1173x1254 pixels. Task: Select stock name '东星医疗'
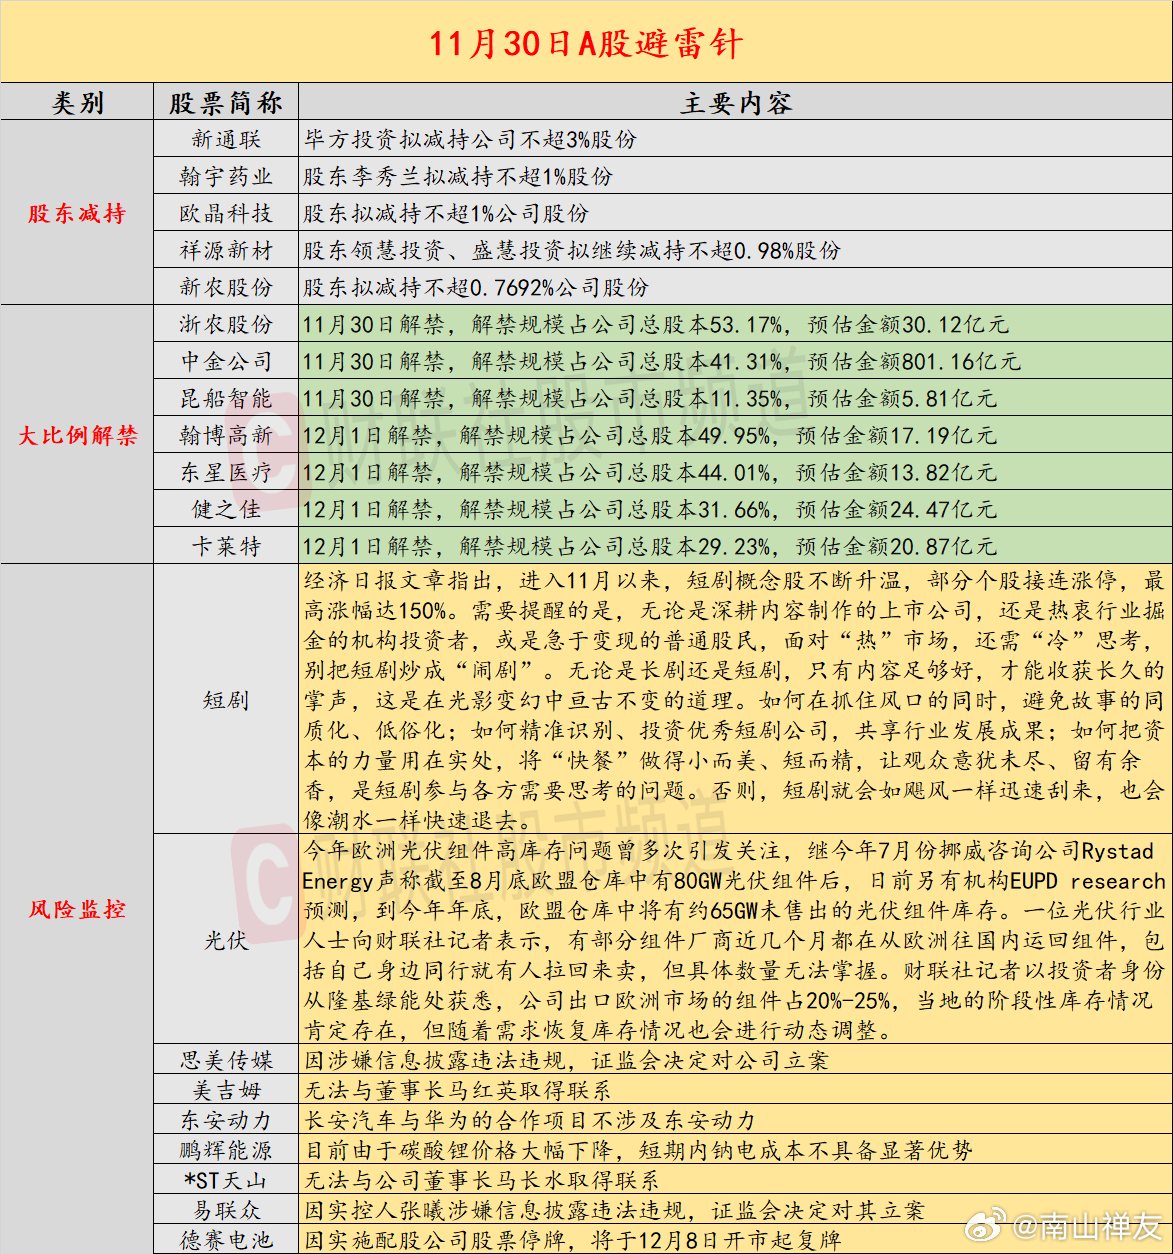[x=226, y=472]
